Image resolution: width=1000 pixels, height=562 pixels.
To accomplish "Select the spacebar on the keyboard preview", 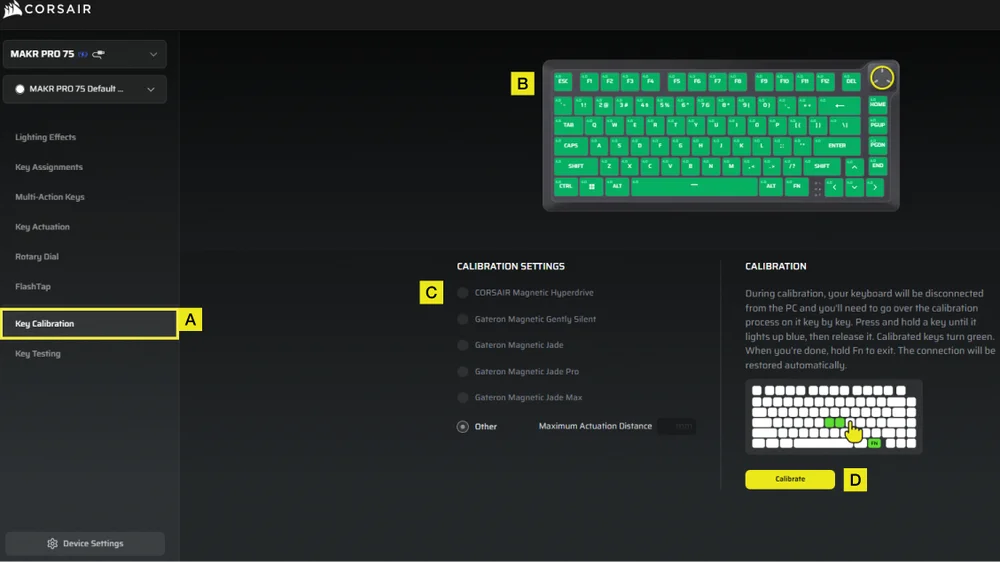I will coord(695,187).
